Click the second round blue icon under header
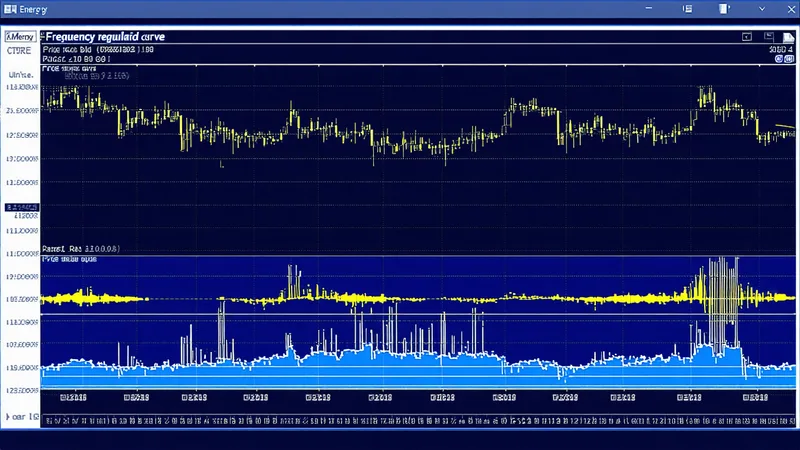This screenshot has height=450, width=800. click(789, 59)
